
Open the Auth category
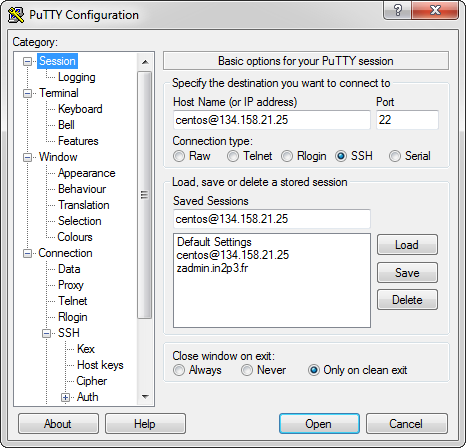(87, 397)
